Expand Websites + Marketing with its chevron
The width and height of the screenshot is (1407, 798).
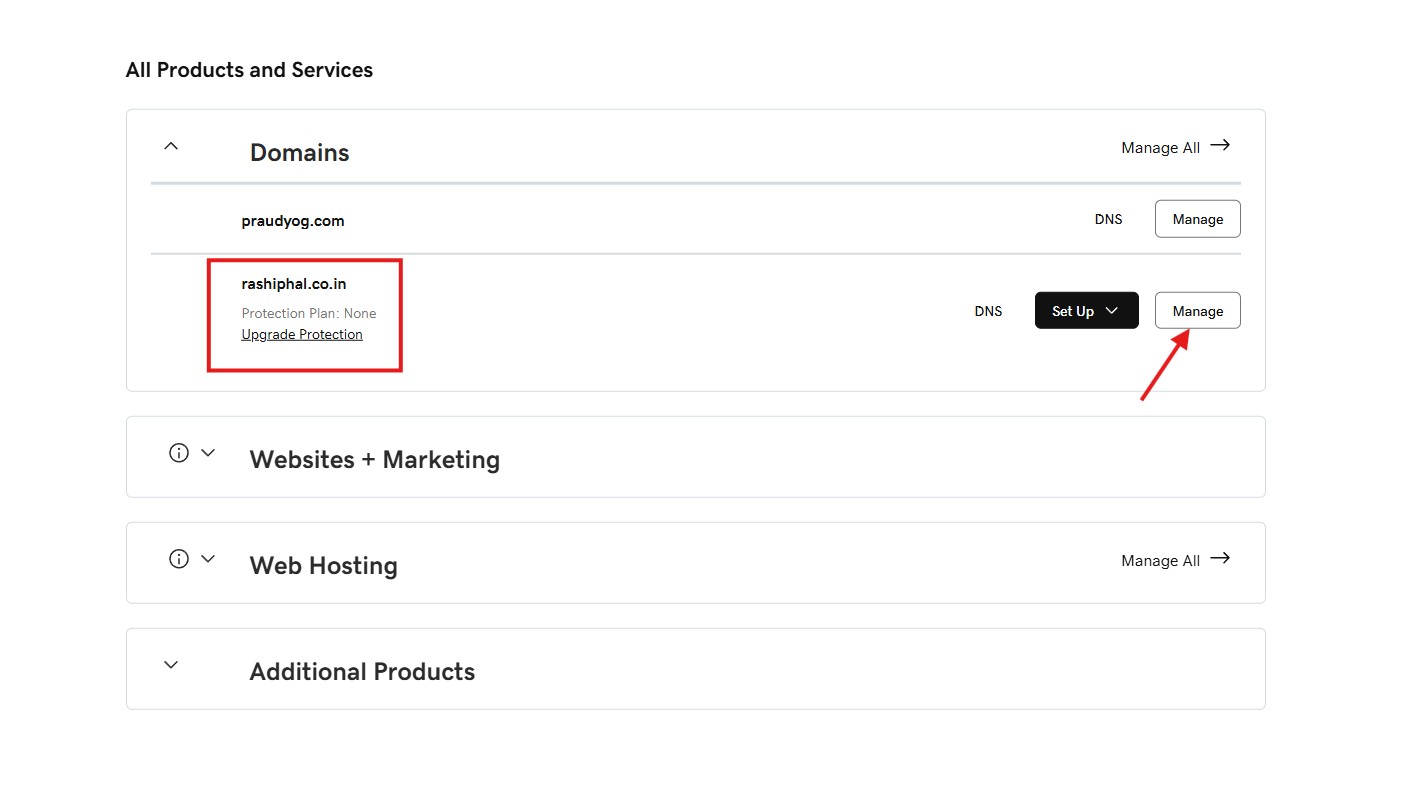tap(208, 453)
